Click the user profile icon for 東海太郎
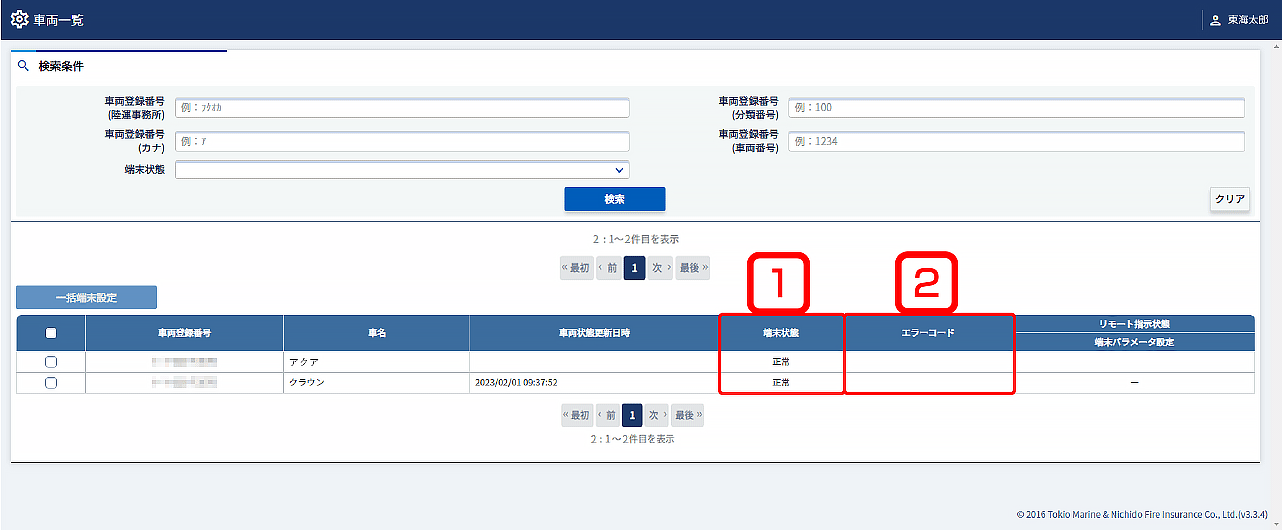 pos(1216,20)
